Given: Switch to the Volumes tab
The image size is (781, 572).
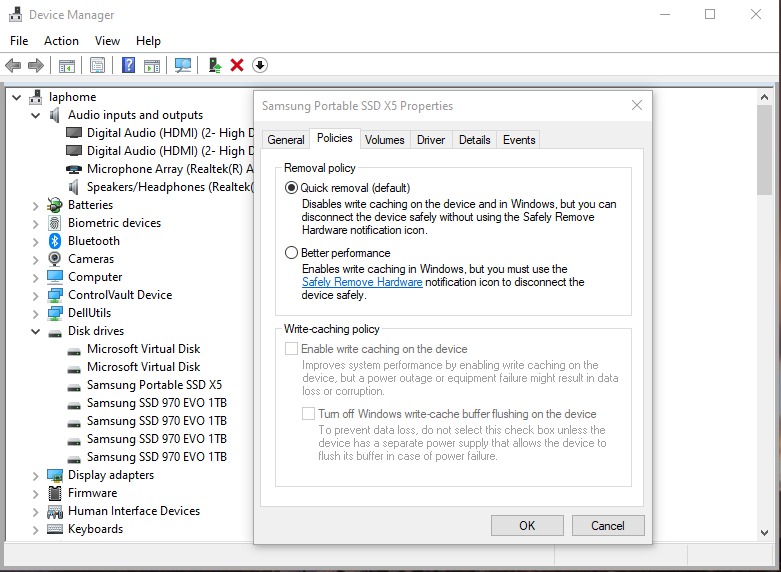Looking at the screenshot, I should 384,140.
